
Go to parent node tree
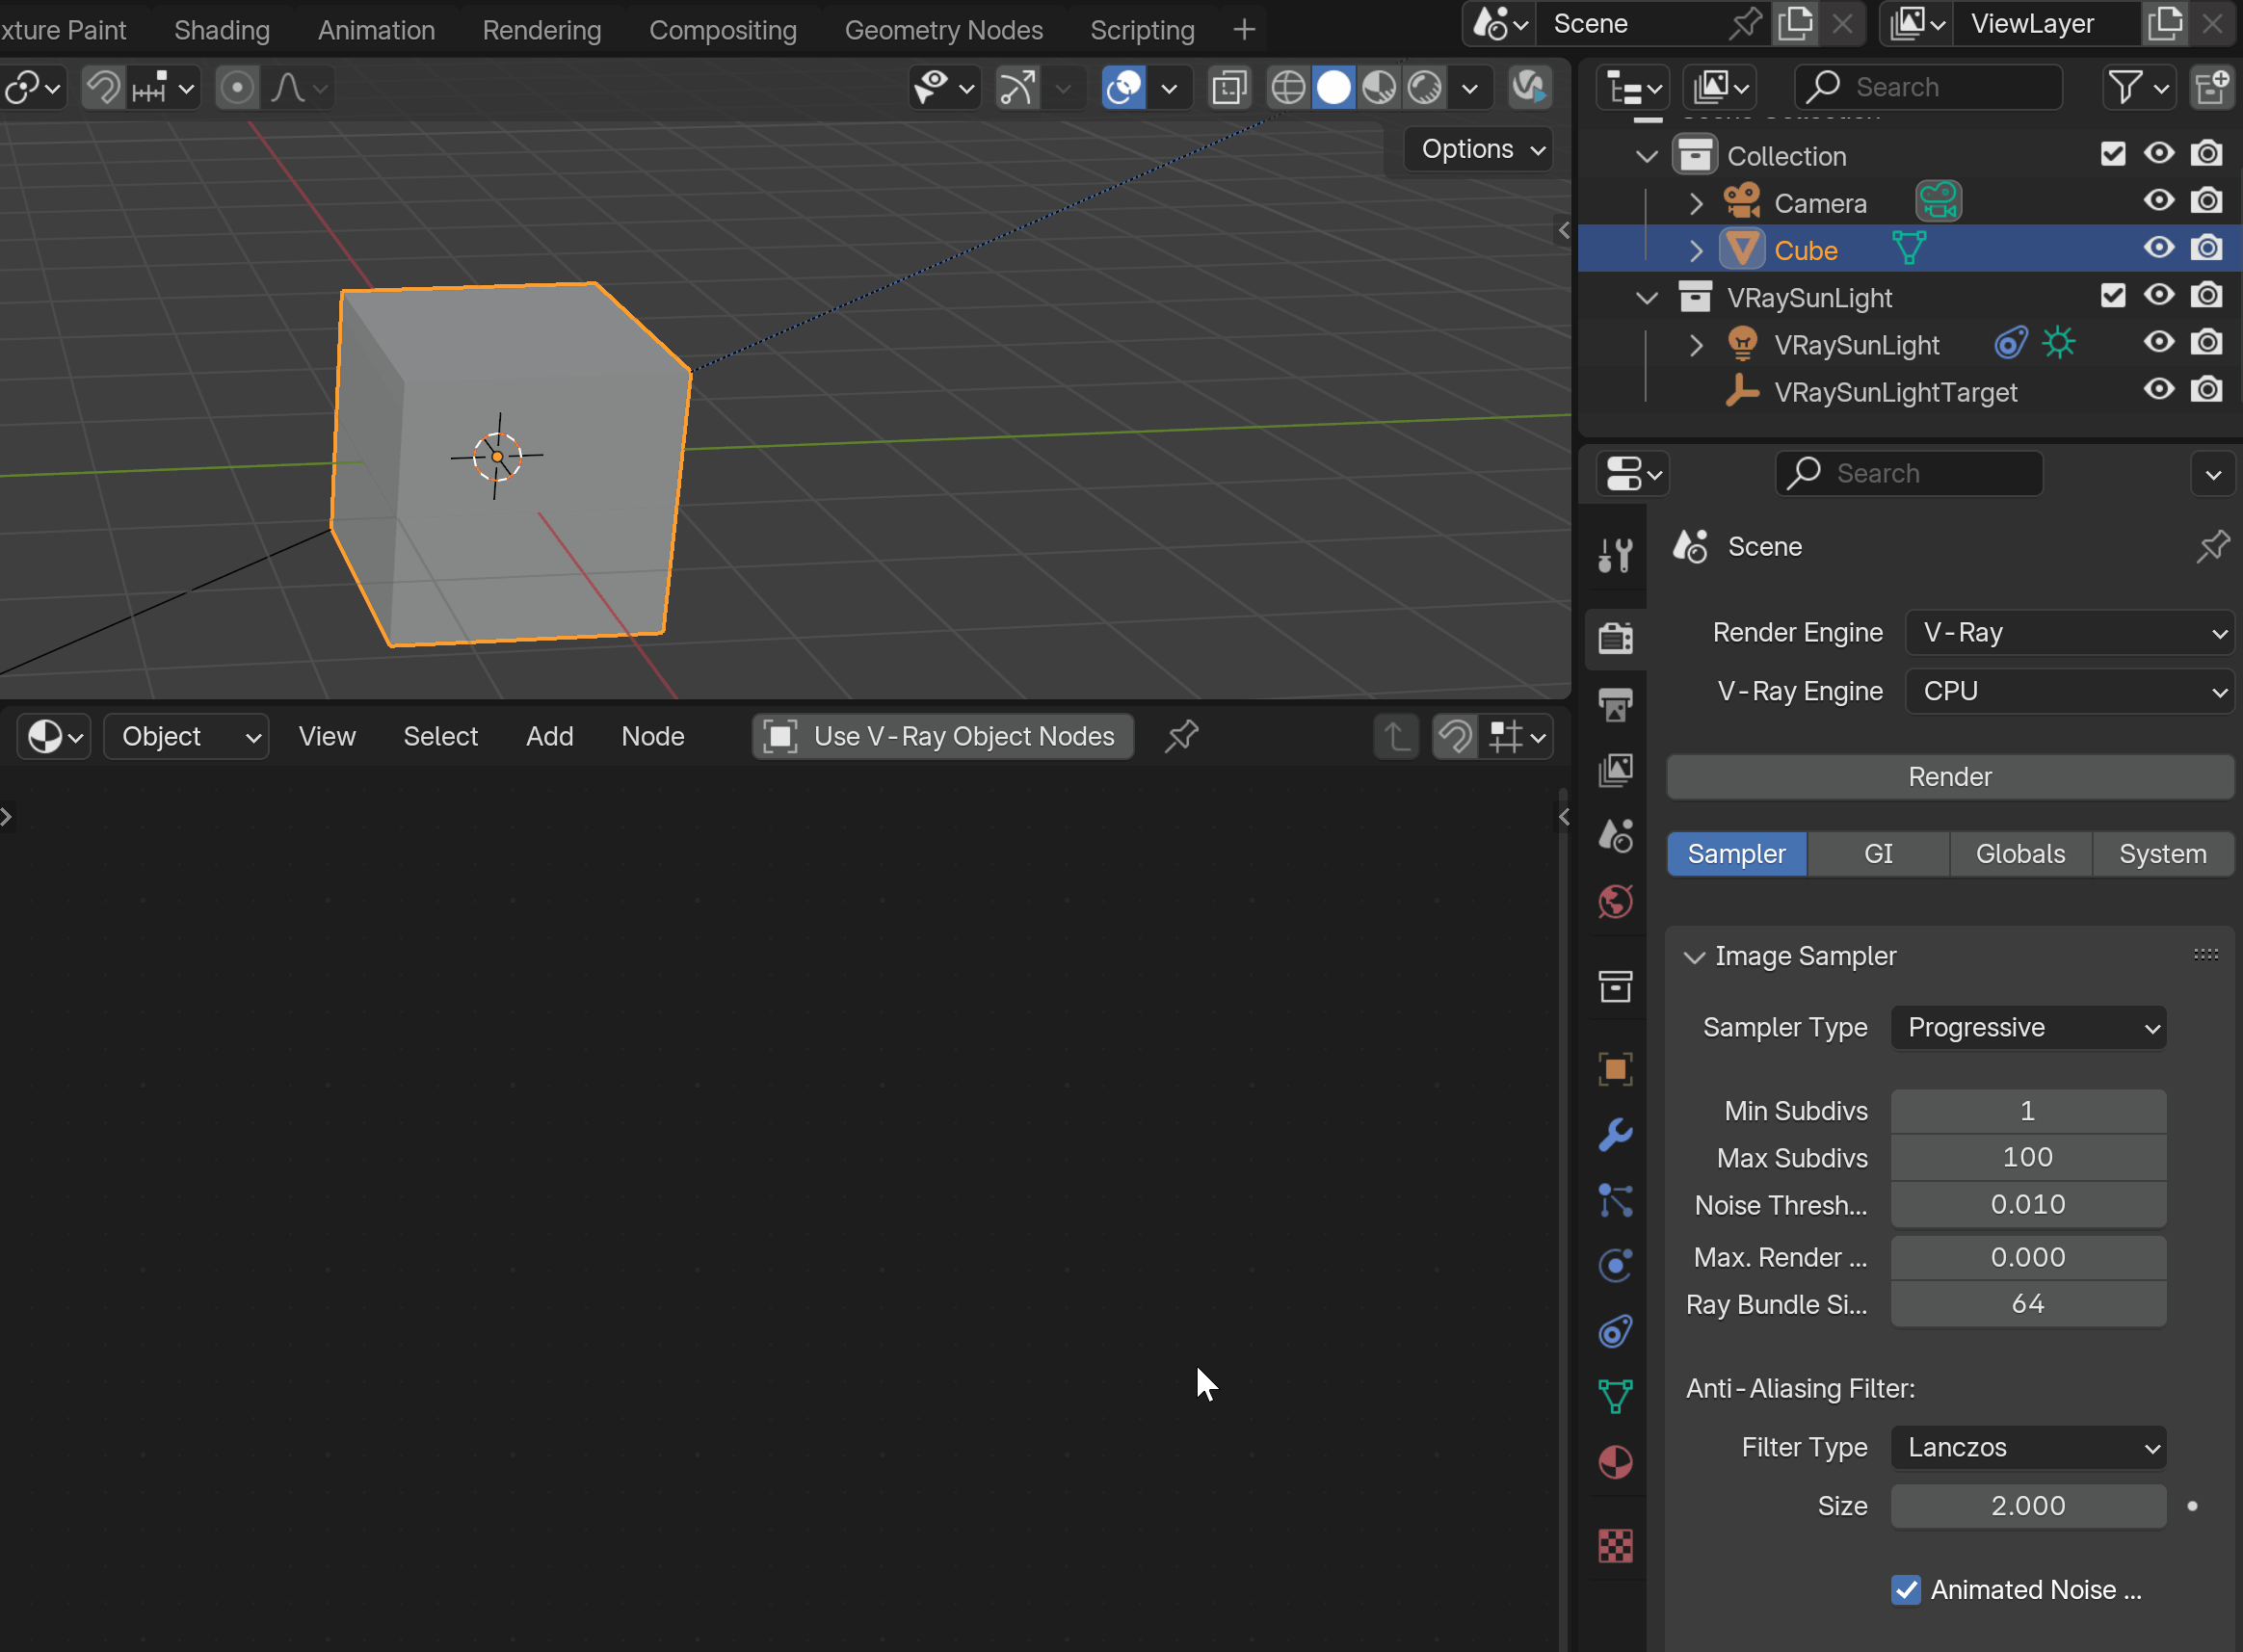1396,737
